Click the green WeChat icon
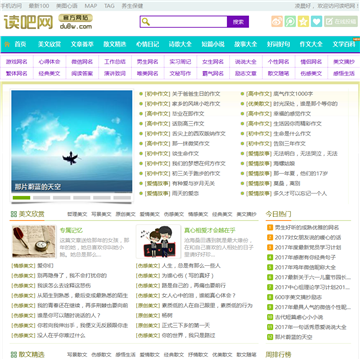The height and width of the screenshot is (360, 360). [x=290, y=22]
